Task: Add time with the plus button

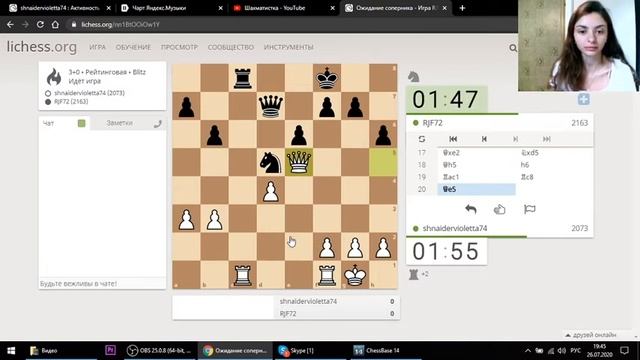Action: coord(584,99)
